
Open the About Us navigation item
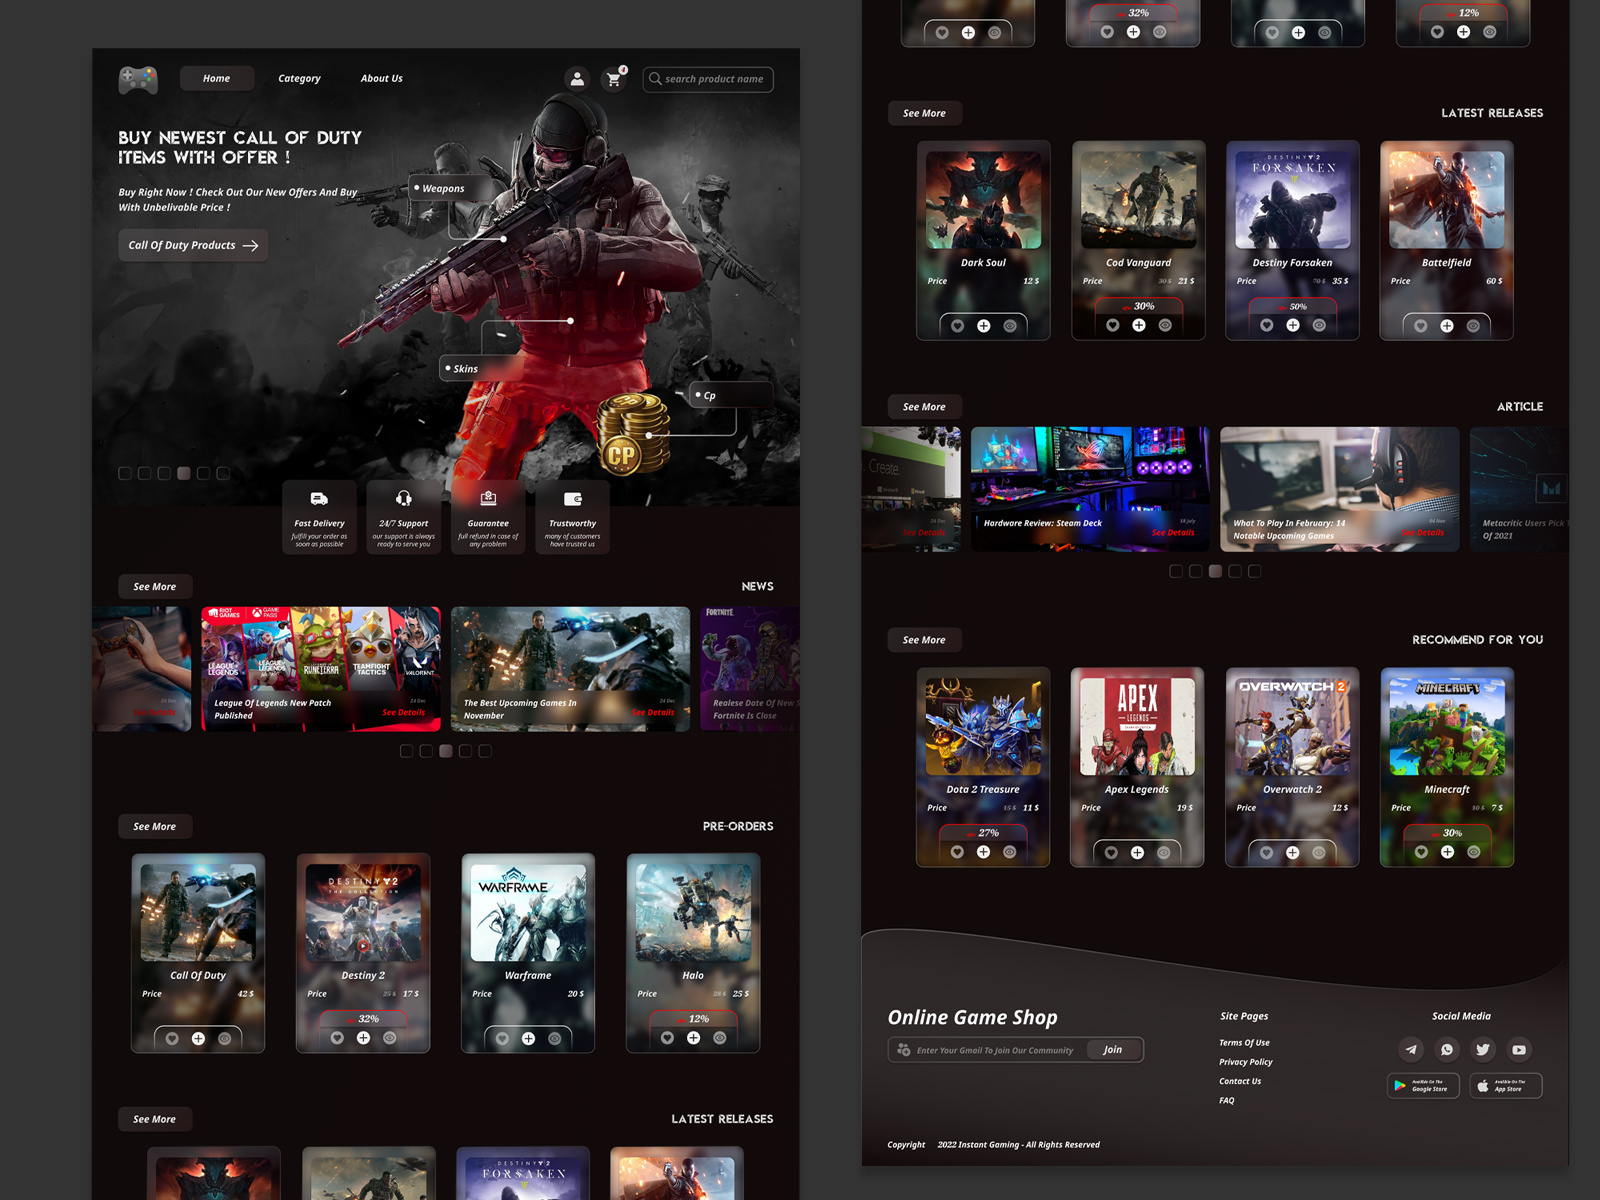[x=381, y=78]
